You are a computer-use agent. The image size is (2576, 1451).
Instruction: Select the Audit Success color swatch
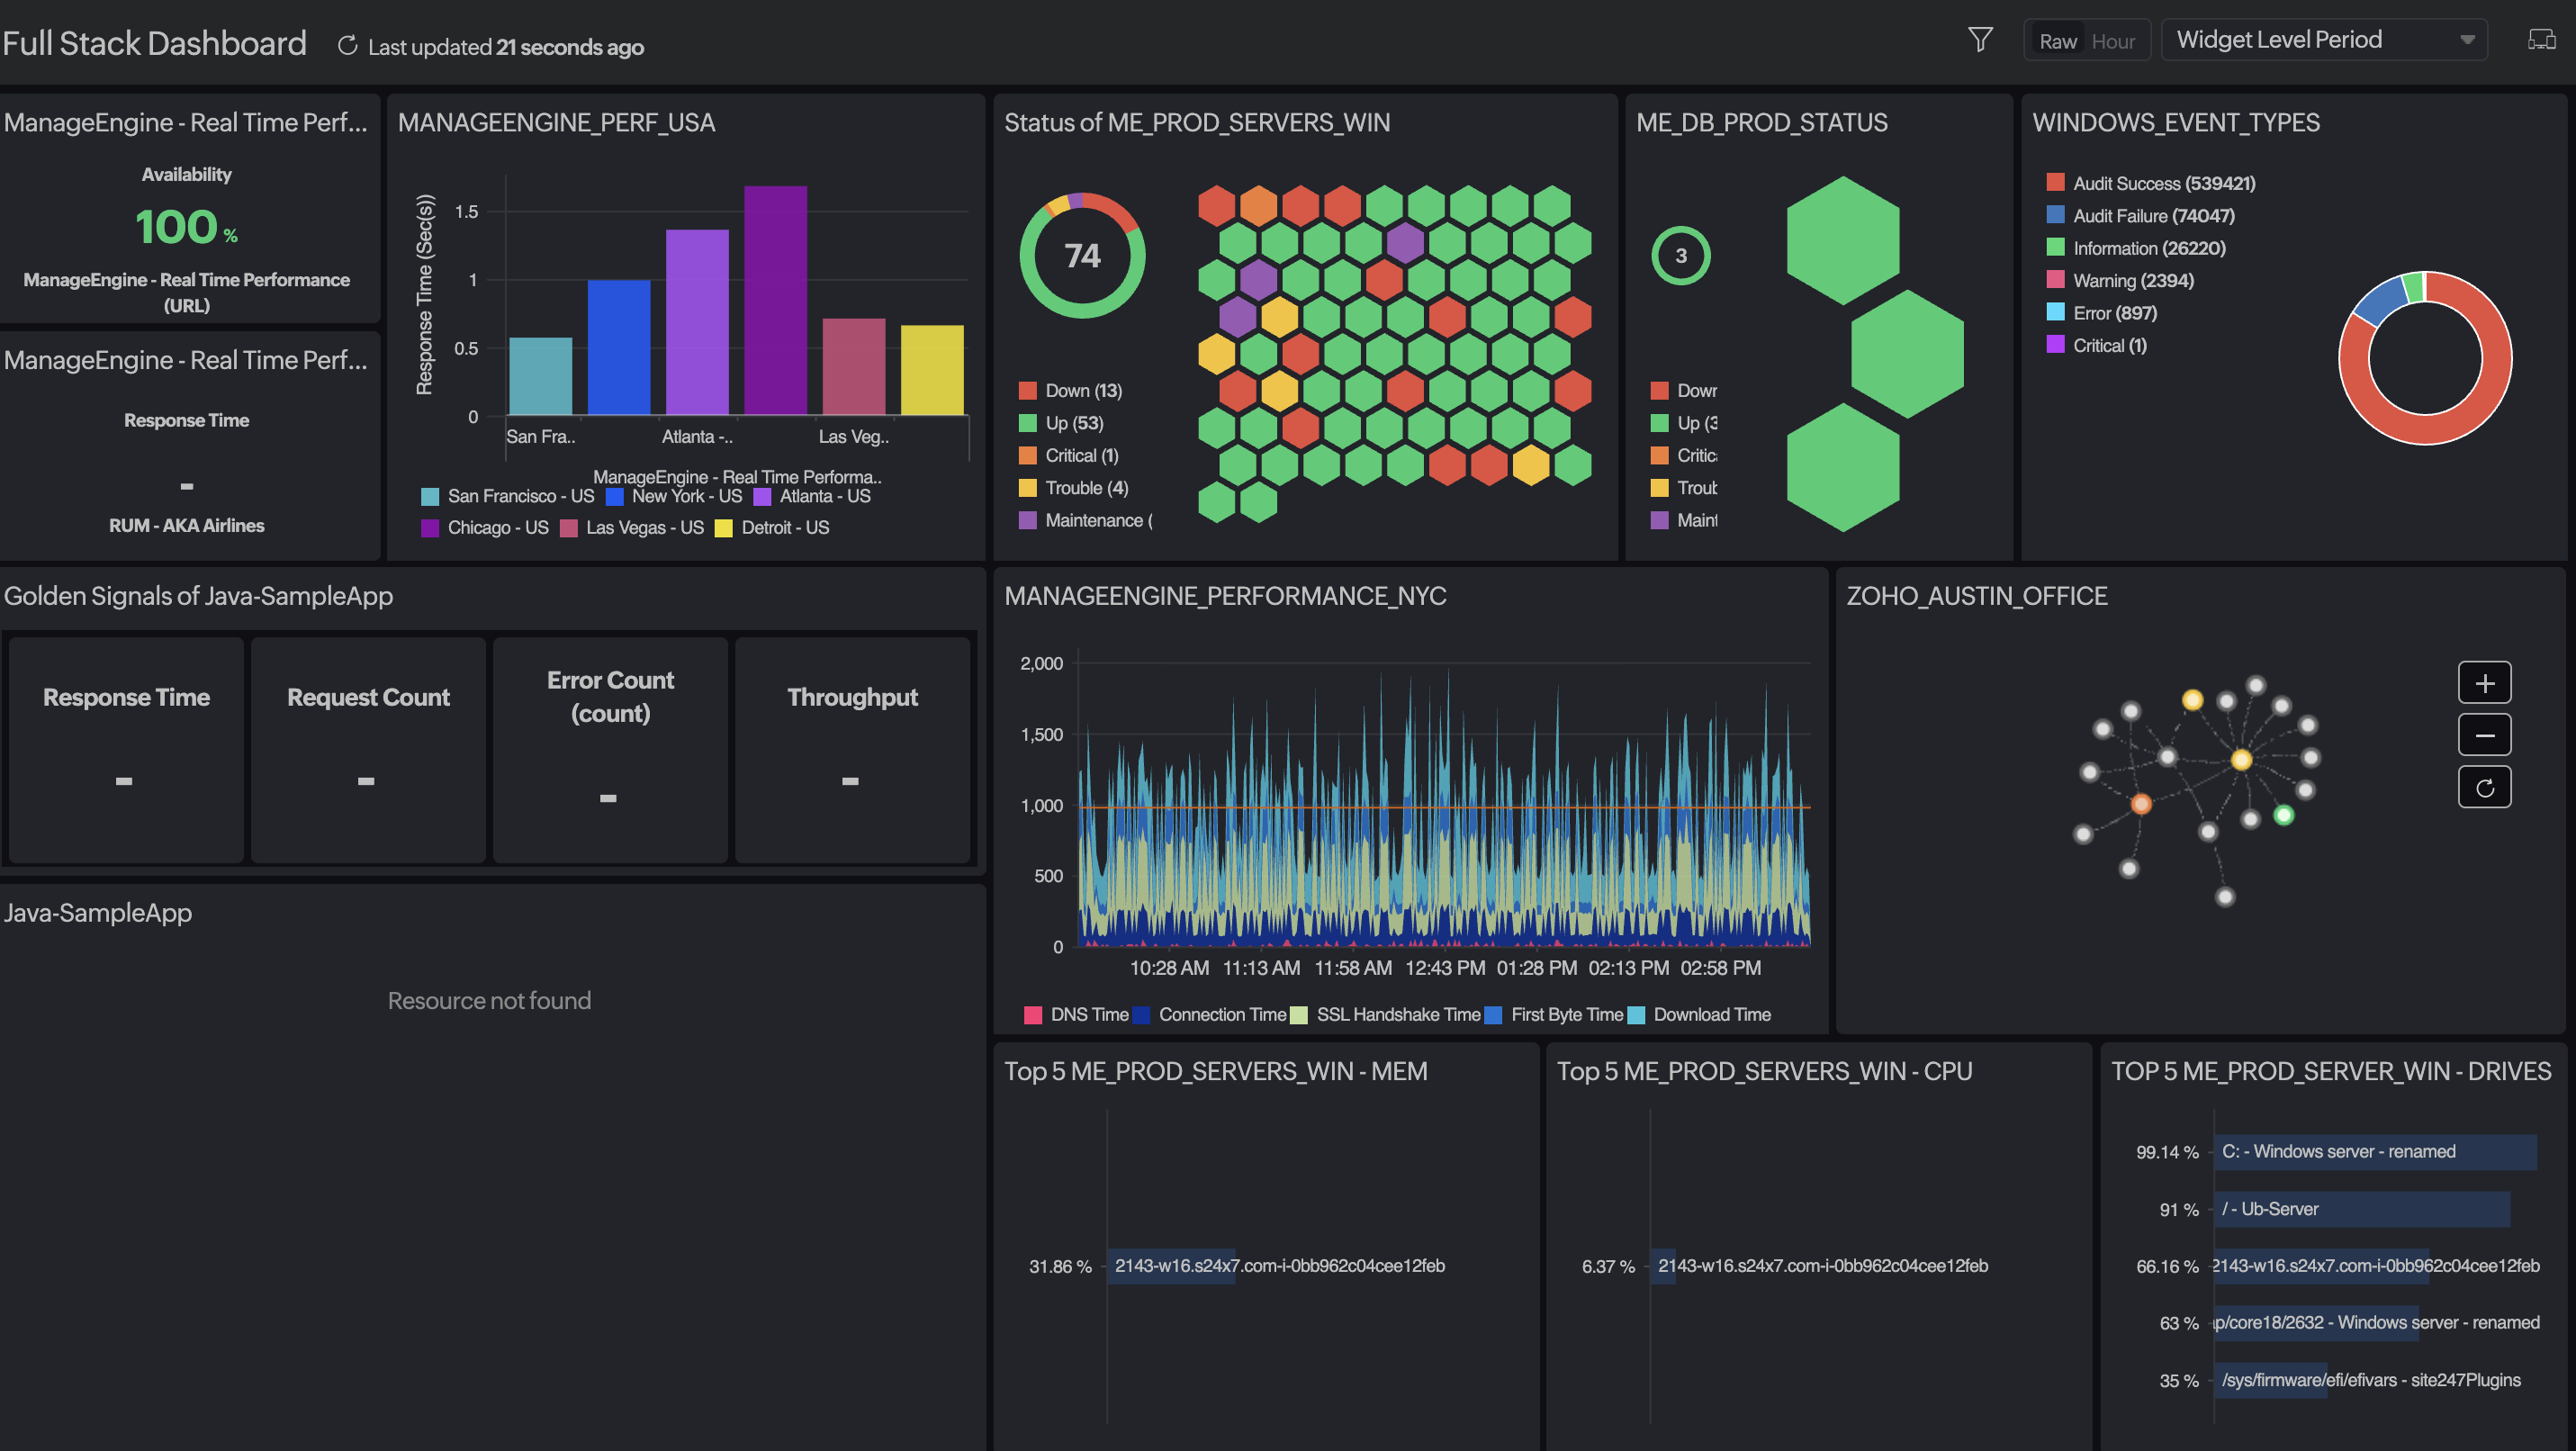pos(2055,182)
